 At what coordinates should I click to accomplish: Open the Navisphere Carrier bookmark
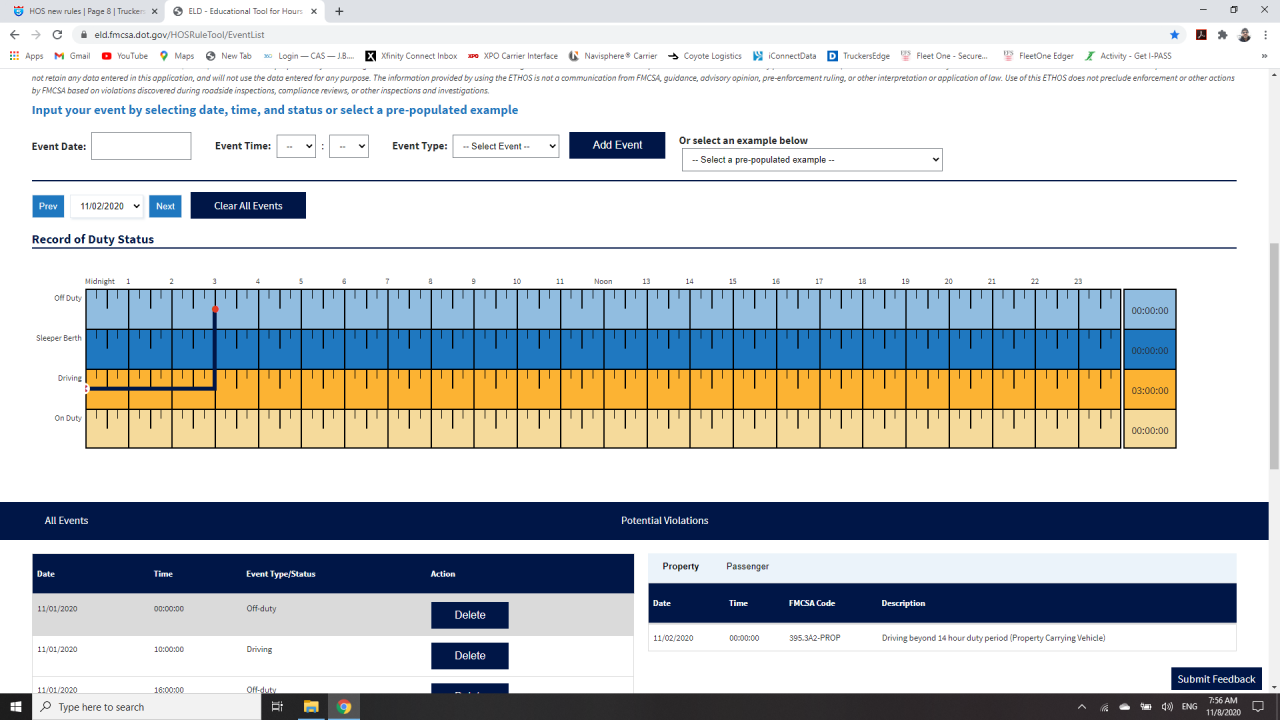tap(613, 56)
